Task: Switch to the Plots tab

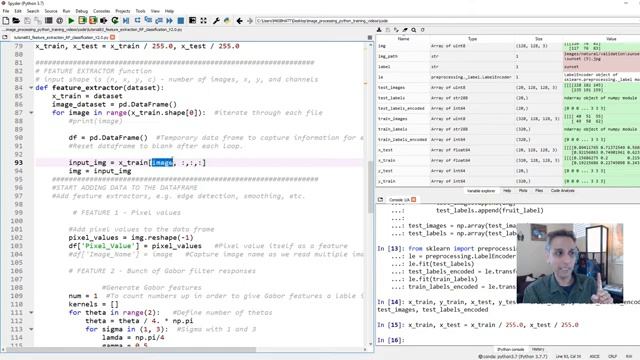Action: 523,191
